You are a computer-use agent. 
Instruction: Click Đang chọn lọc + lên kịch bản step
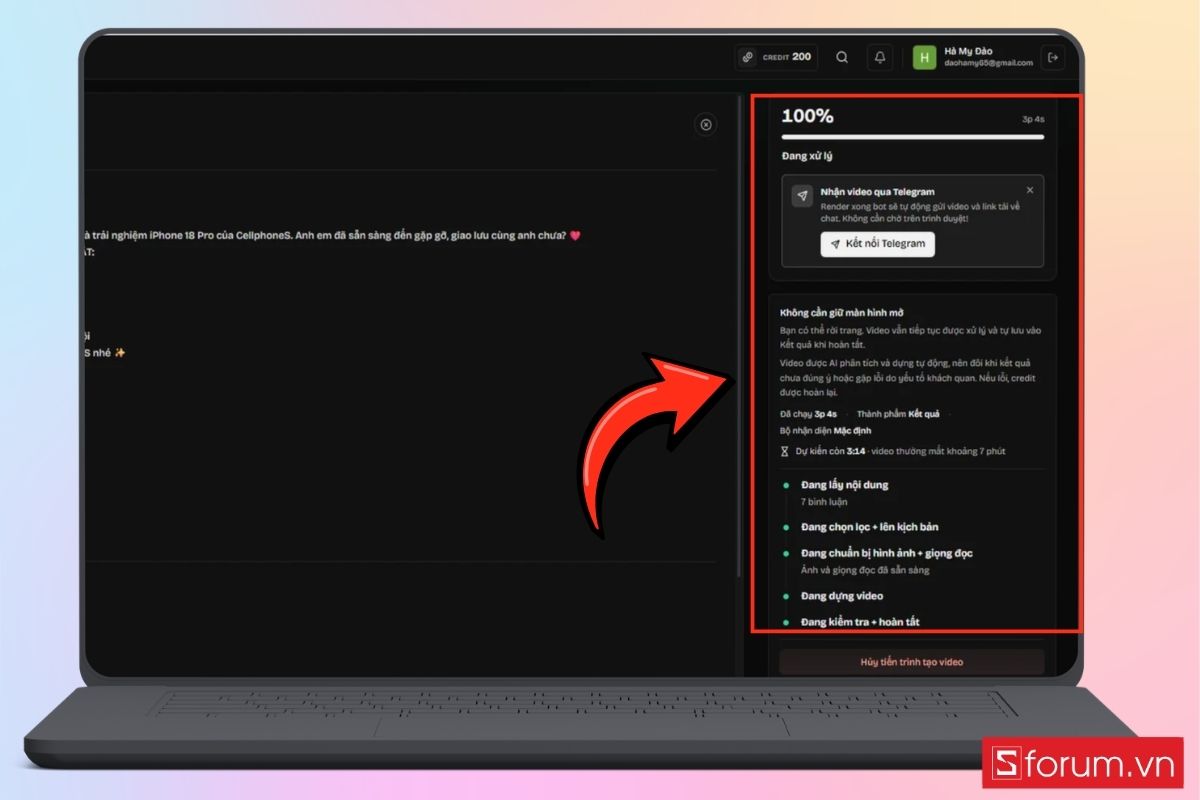coord(869,527)
